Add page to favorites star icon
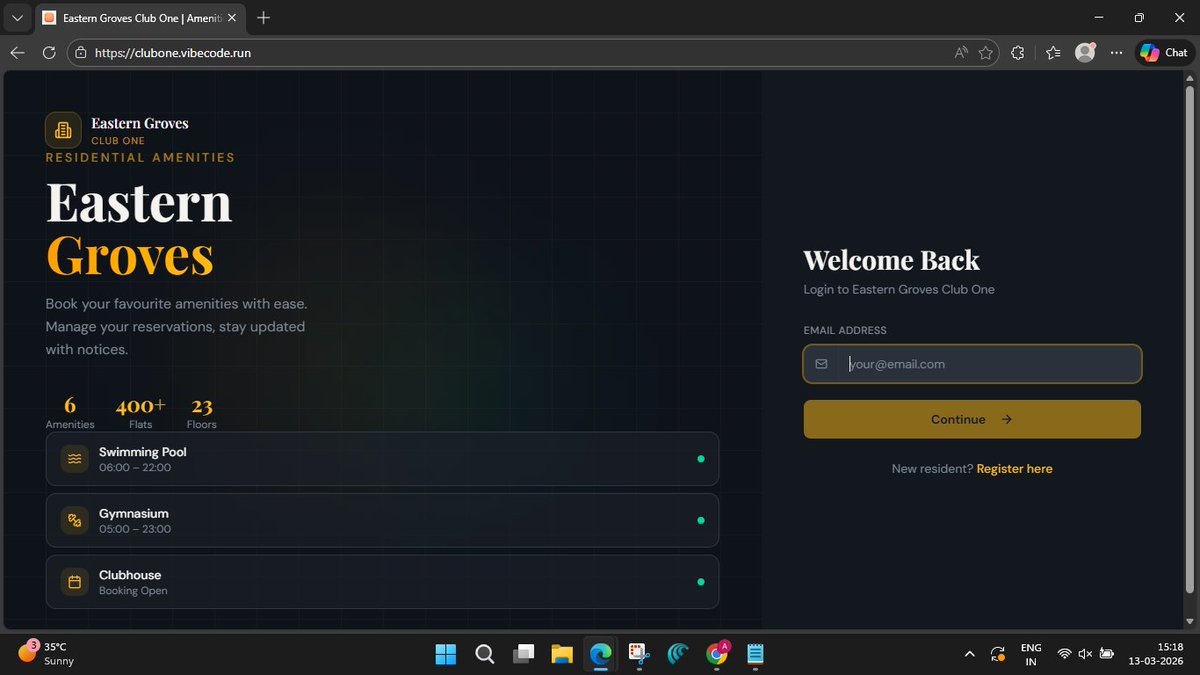The width and height of the screenshot is (1200, 675). point(986,53)
